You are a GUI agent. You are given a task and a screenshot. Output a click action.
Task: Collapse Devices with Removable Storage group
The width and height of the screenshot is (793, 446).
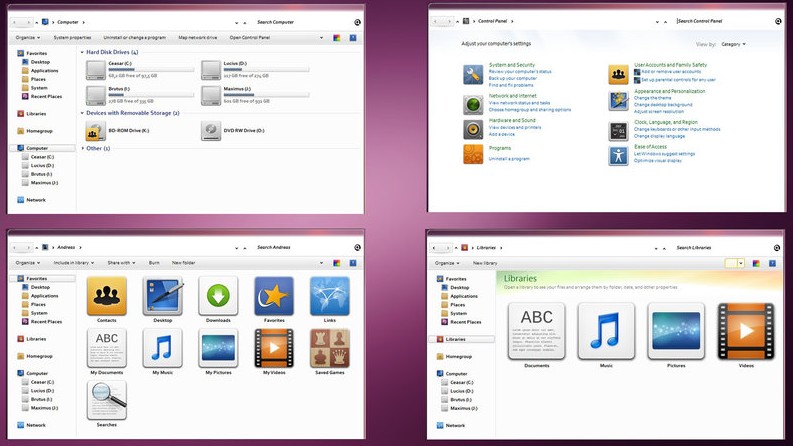[x=82, y=113]
